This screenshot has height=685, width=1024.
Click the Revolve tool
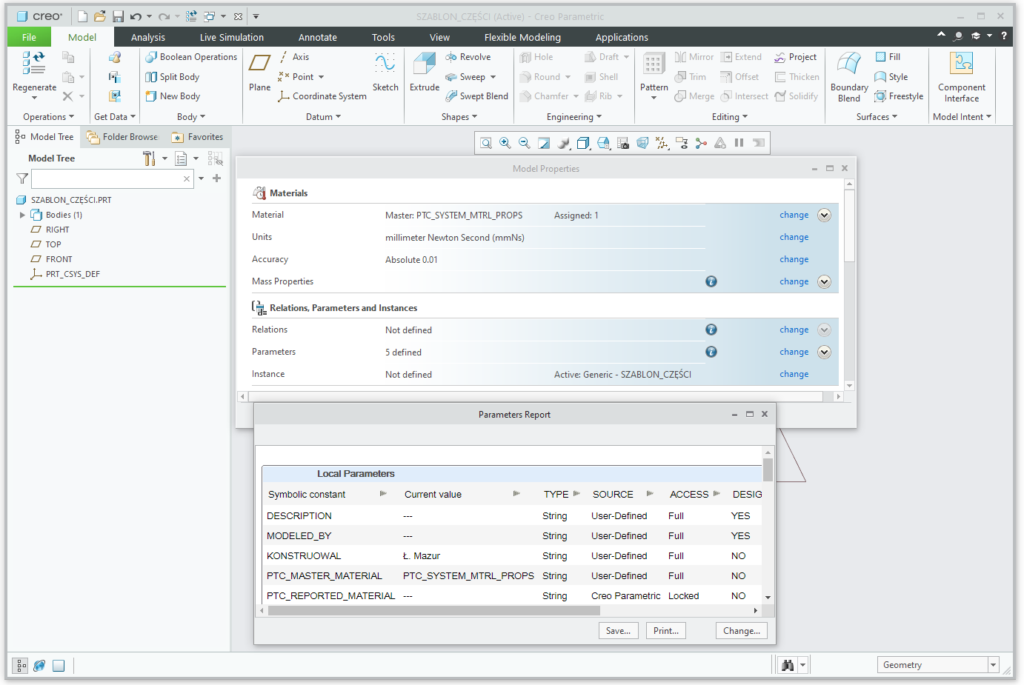click(x=468, y=57)
